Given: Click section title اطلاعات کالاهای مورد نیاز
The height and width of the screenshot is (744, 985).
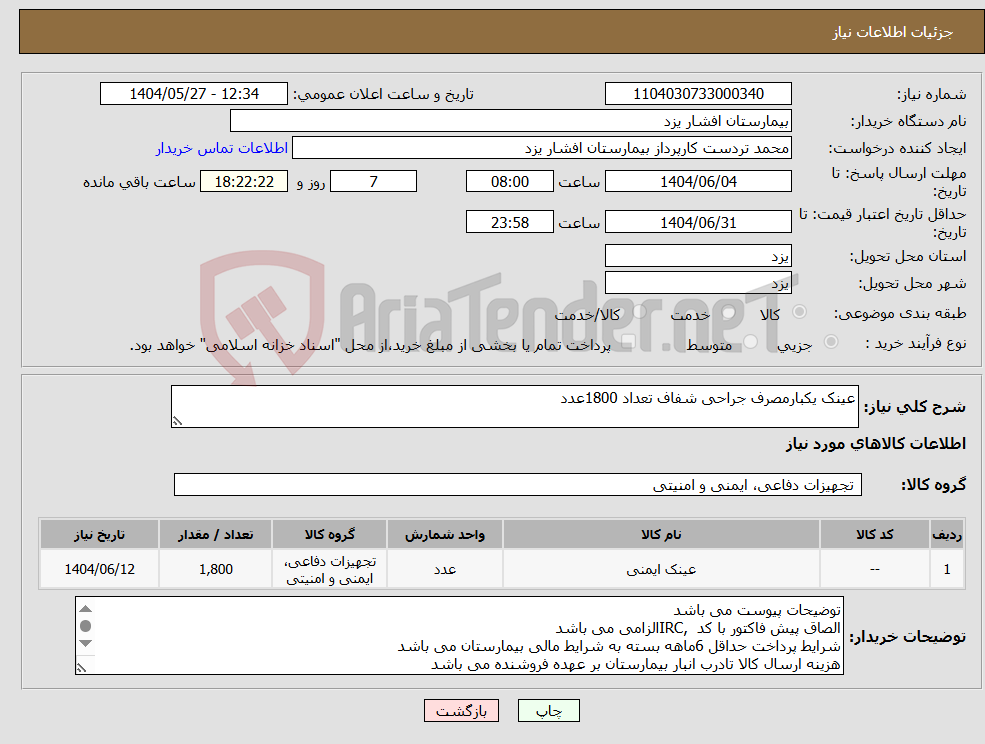Looking at the screenshot, I should pyautogui.click(x=876, y=444).
